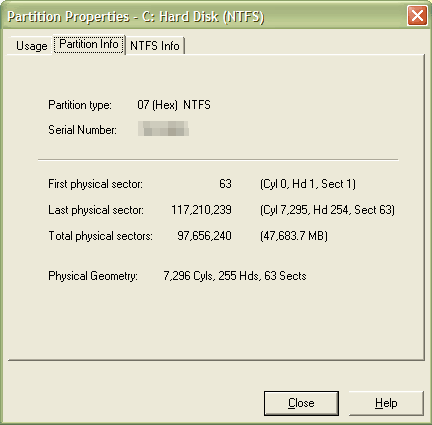Click the 47,683.7 MB size text
Screen dimensions: 432x425
click(x=294, y=236)
